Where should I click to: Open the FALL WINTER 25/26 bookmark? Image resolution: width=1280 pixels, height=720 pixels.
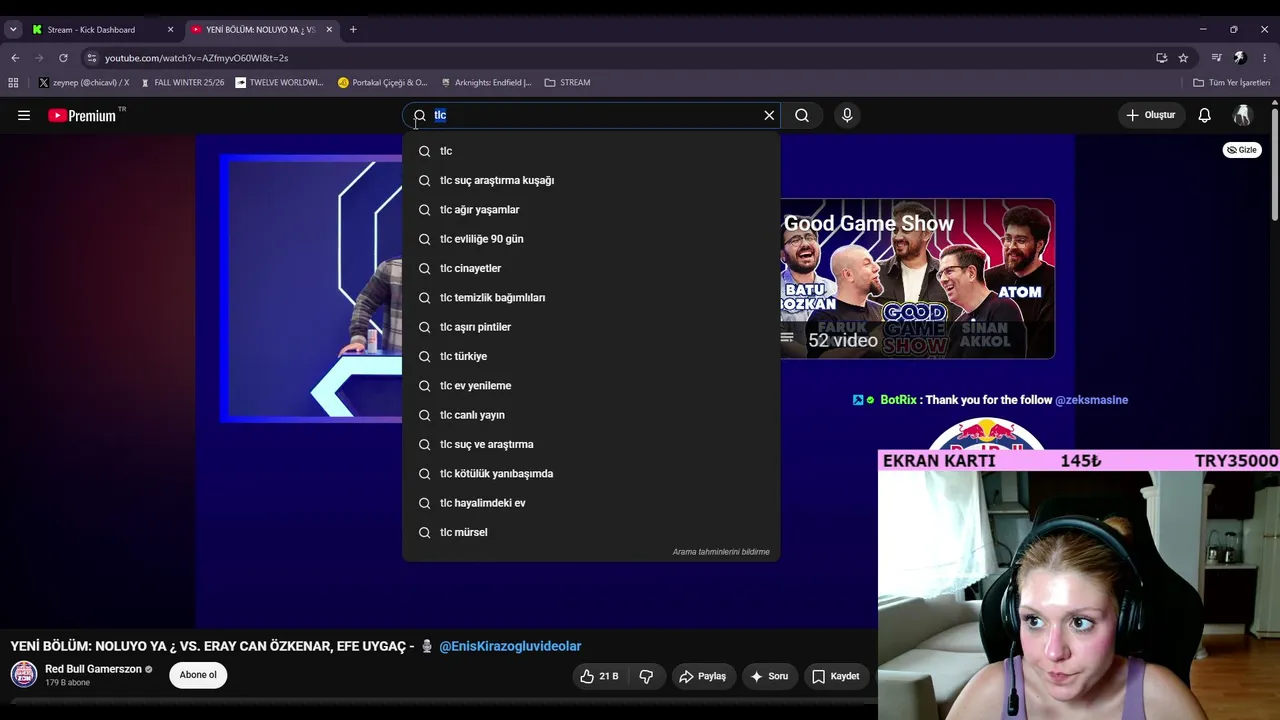pos(183,83)
